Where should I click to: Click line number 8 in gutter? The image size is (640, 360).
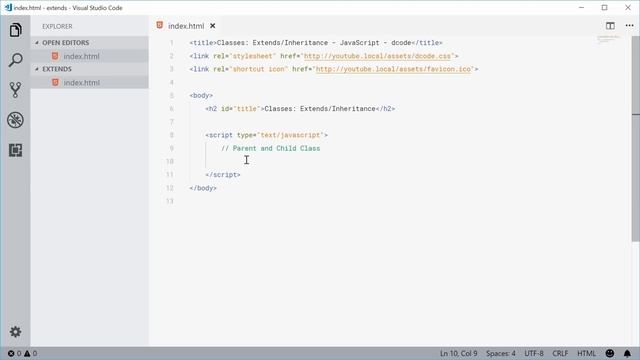(x=171, y=135)
